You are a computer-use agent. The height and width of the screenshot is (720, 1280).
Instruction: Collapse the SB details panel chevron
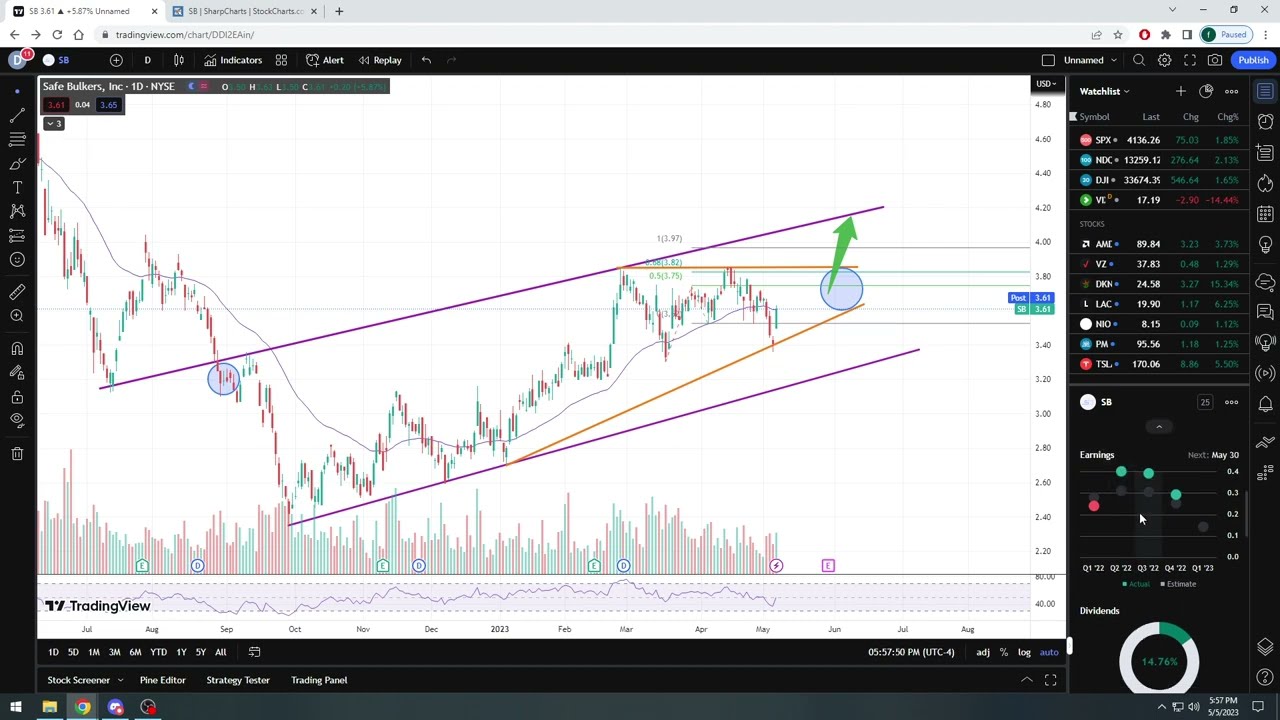click(1159, 427)
